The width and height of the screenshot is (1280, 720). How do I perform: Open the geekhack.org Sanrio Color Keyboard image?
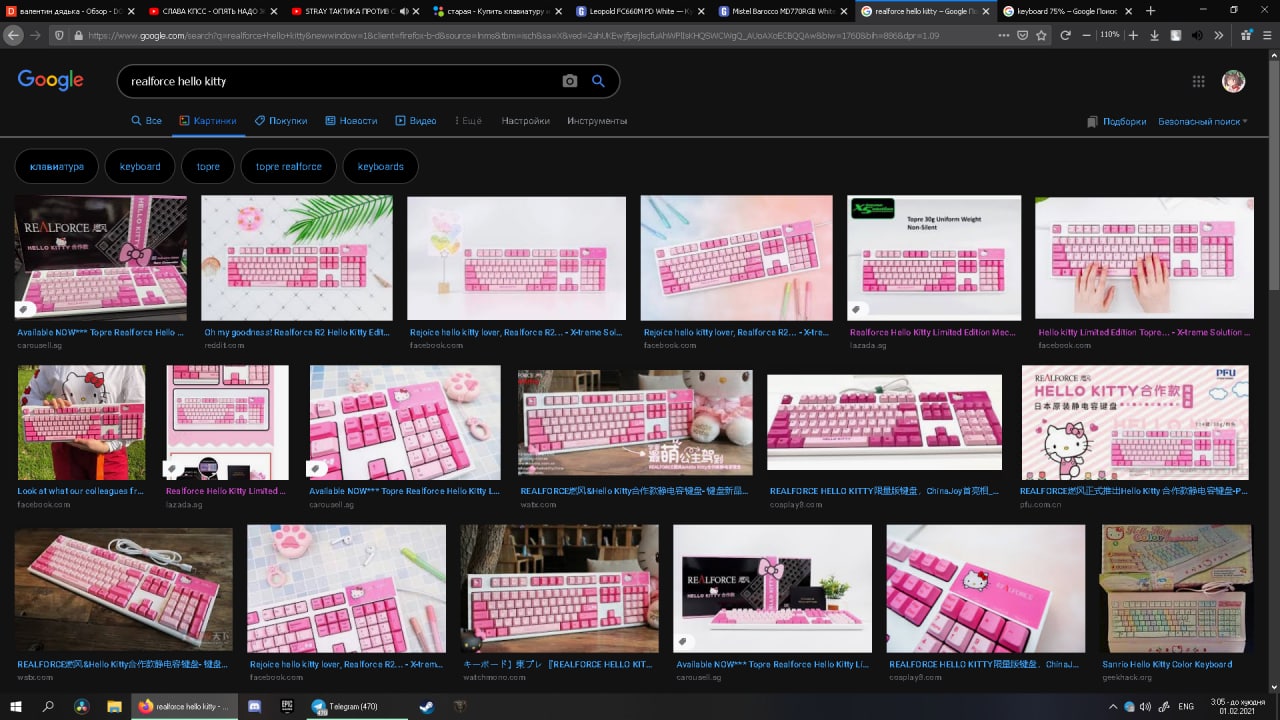click(x=1177, y=589)
